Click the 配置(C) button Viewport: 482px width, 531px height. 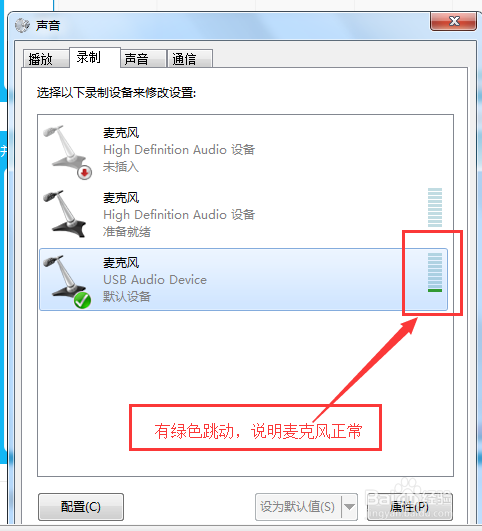[81, 507]
